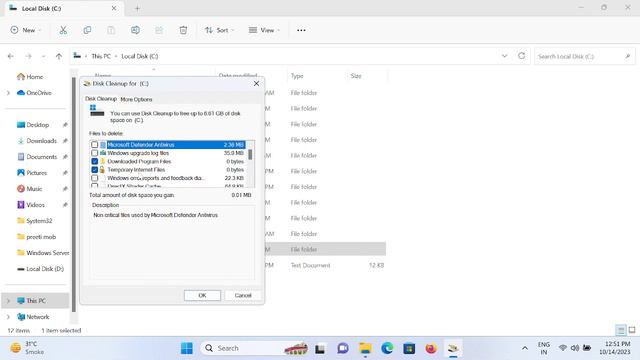Viewport: 640px width, 360px height.
Task: Close the Disk Cleanup dialog
Action: (256, 83)
